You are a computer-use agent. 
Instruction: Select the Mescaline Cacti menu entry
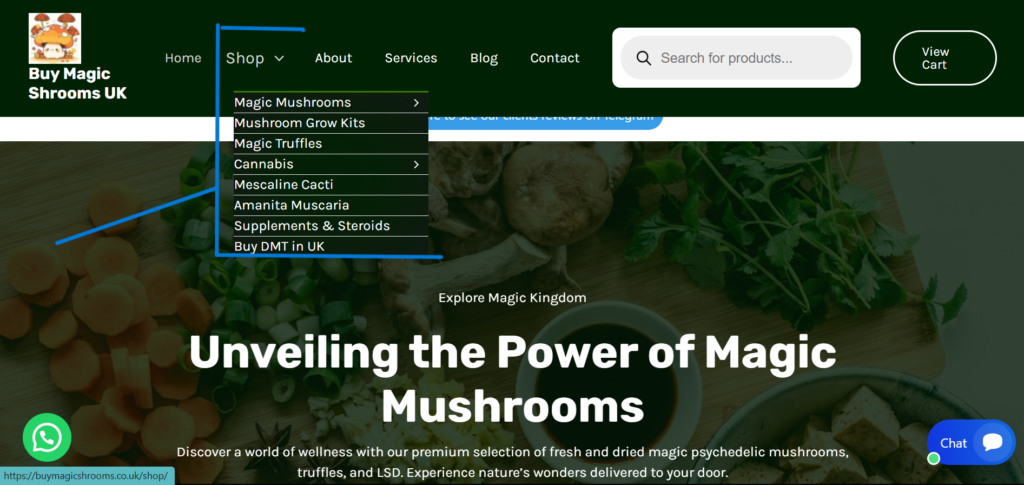(283, 185)
